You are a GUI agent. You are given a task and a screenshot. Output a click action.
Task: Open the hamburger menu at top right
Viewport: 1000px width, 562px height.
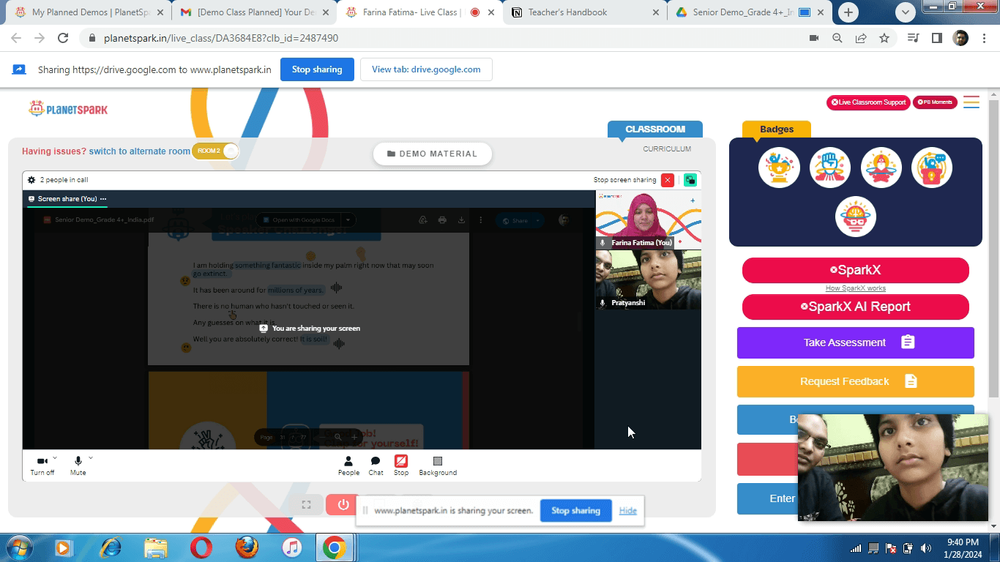pos(971,102)
